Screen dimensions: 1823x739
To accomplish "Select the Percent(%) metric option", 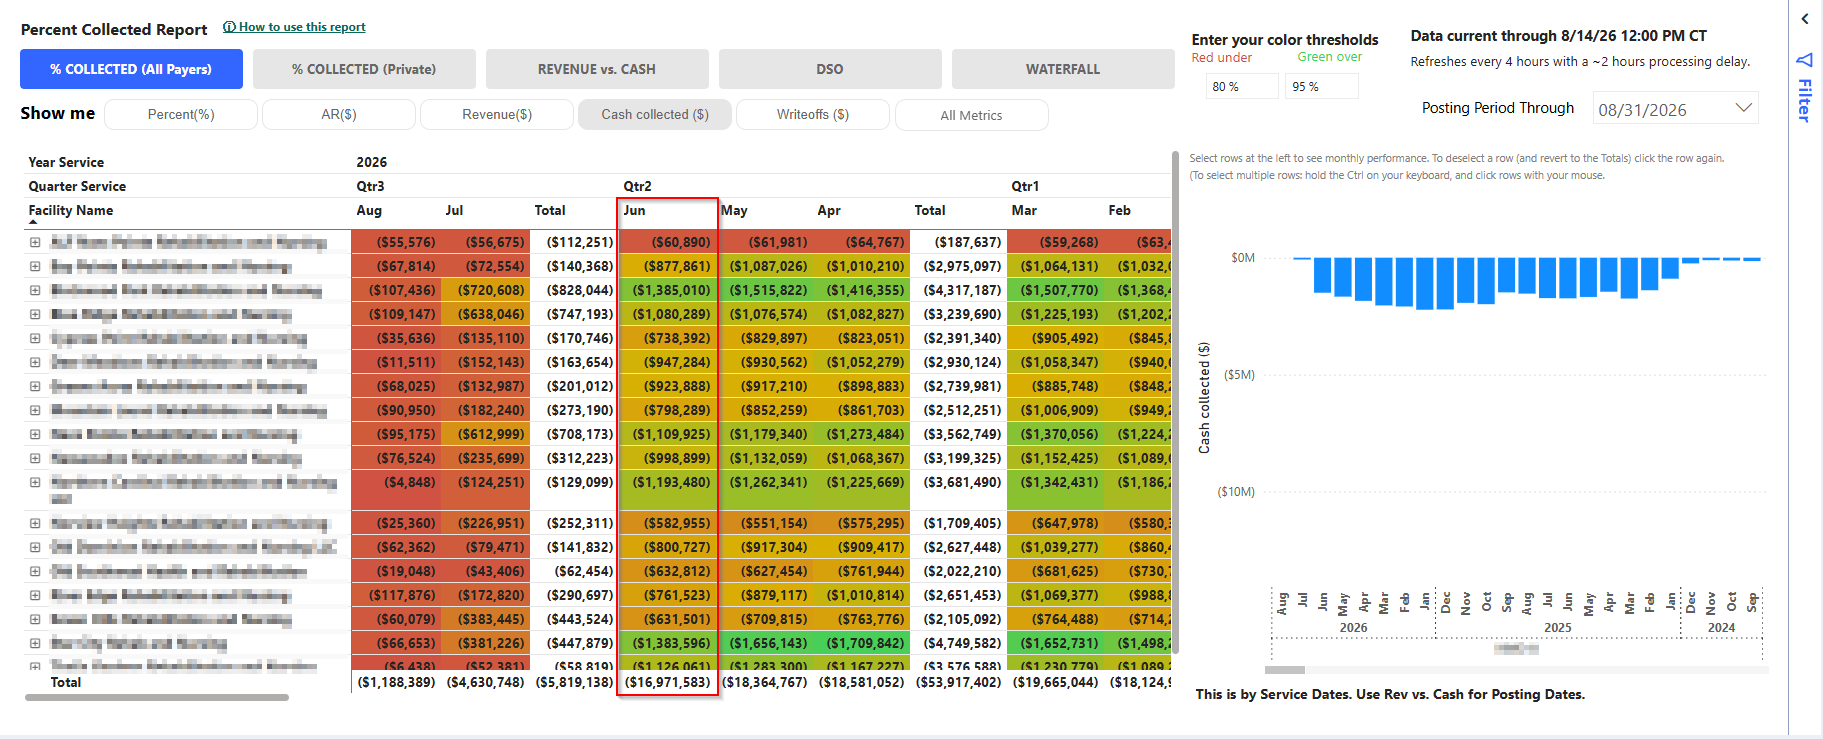I will click(x=181, y=115).
